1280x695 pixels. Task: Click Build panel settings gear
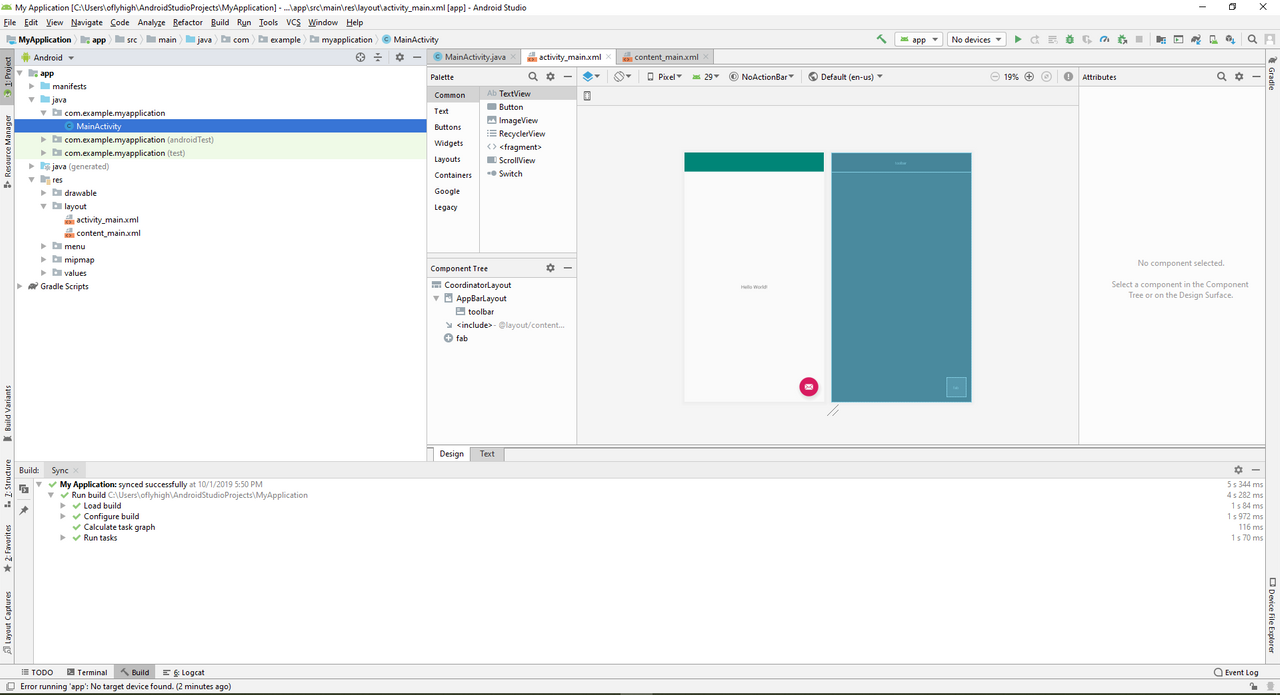1239,469
